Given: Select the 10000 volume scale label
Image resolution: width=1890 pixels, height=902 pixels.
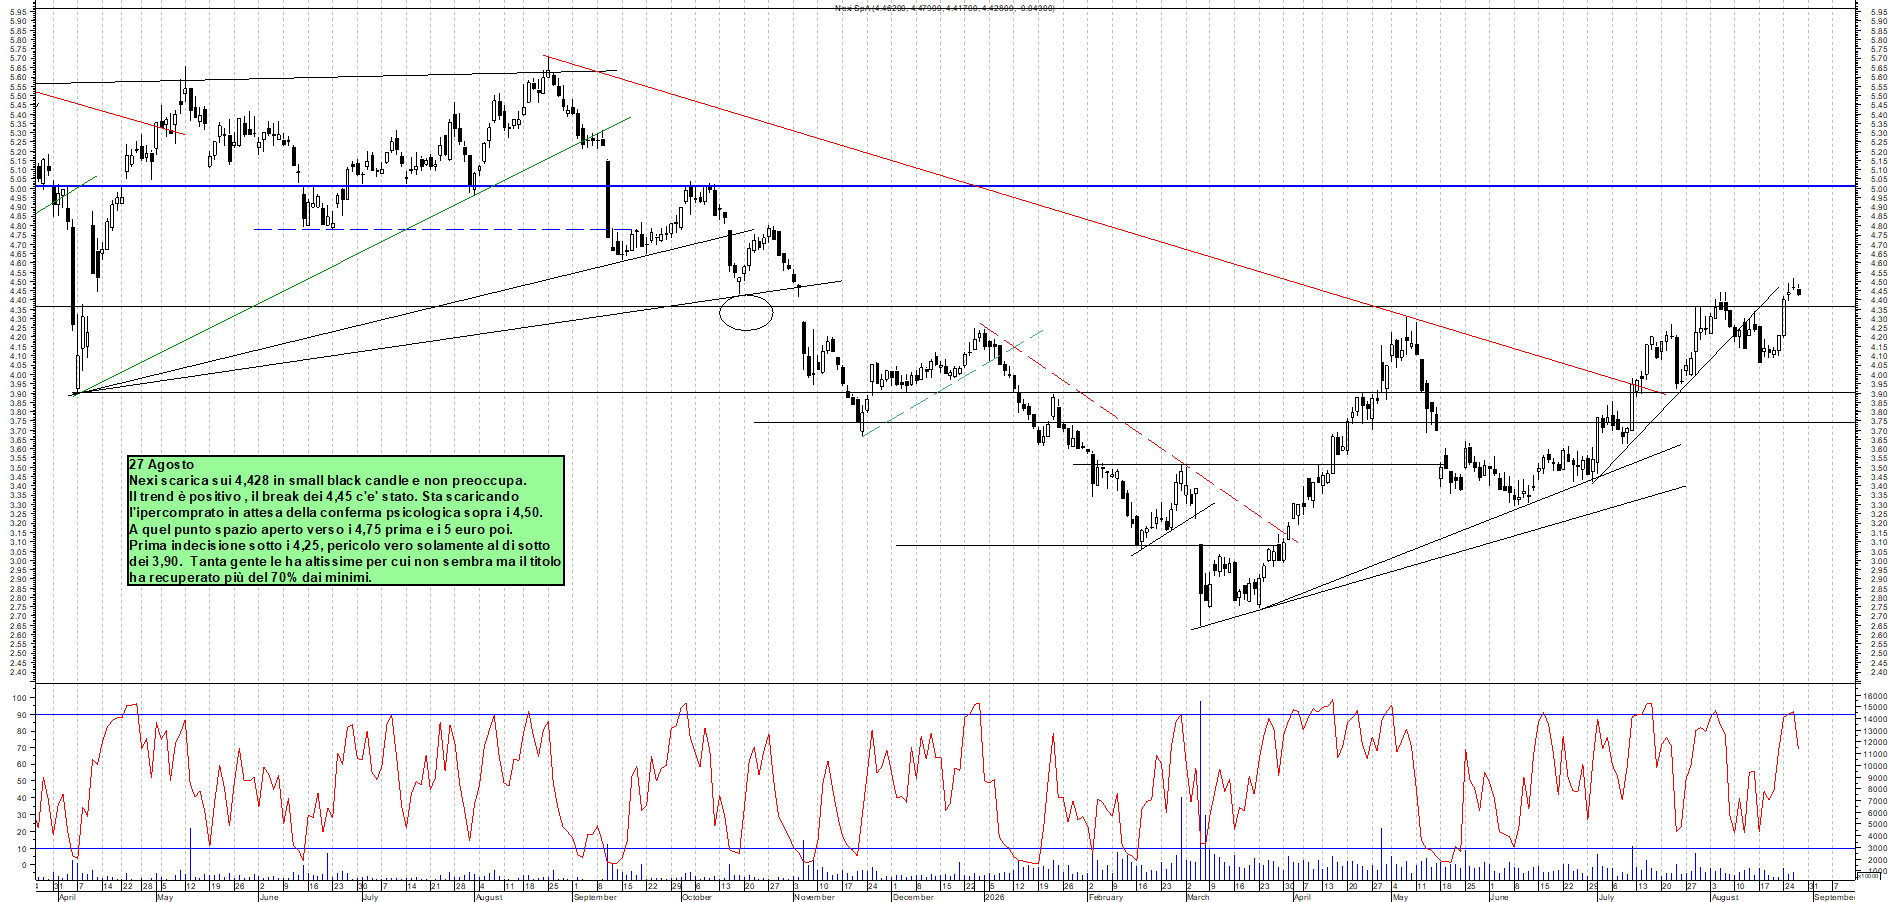Looking at the screenshot, I should [x=1873, y=766].
